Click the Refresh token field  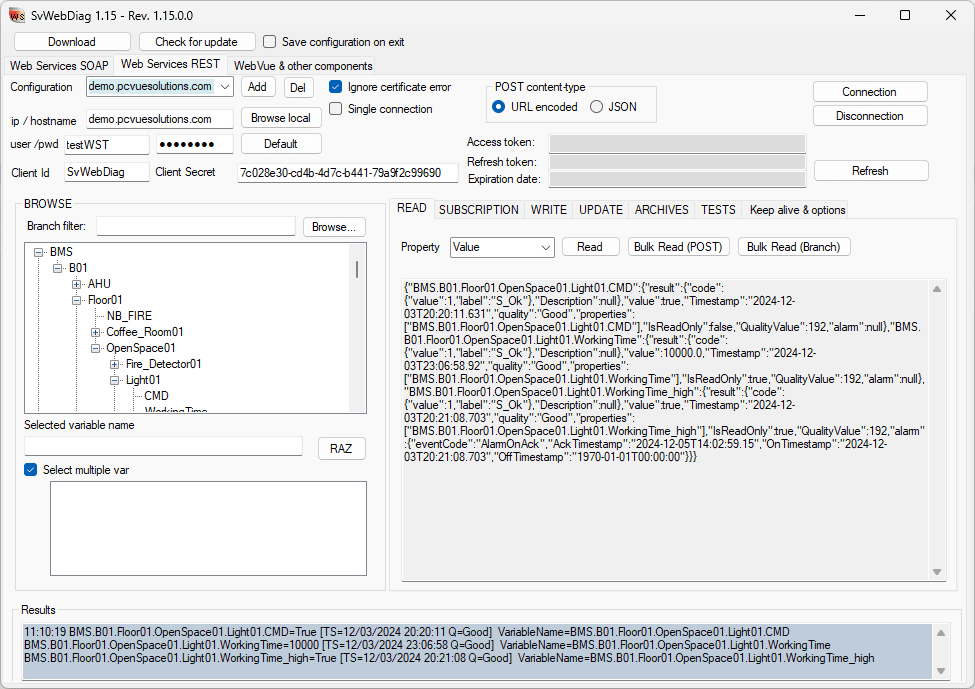click(x=677, y=162)
